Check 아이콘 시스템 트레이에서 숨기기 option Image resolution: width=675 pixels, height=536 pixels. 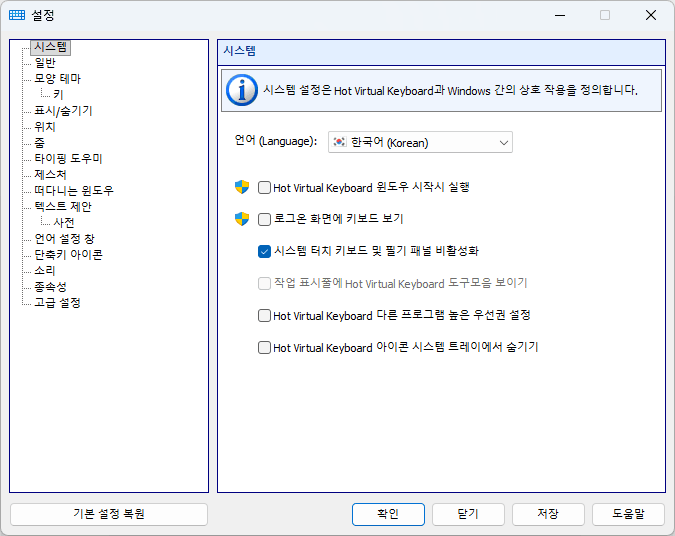pos(264,347)
